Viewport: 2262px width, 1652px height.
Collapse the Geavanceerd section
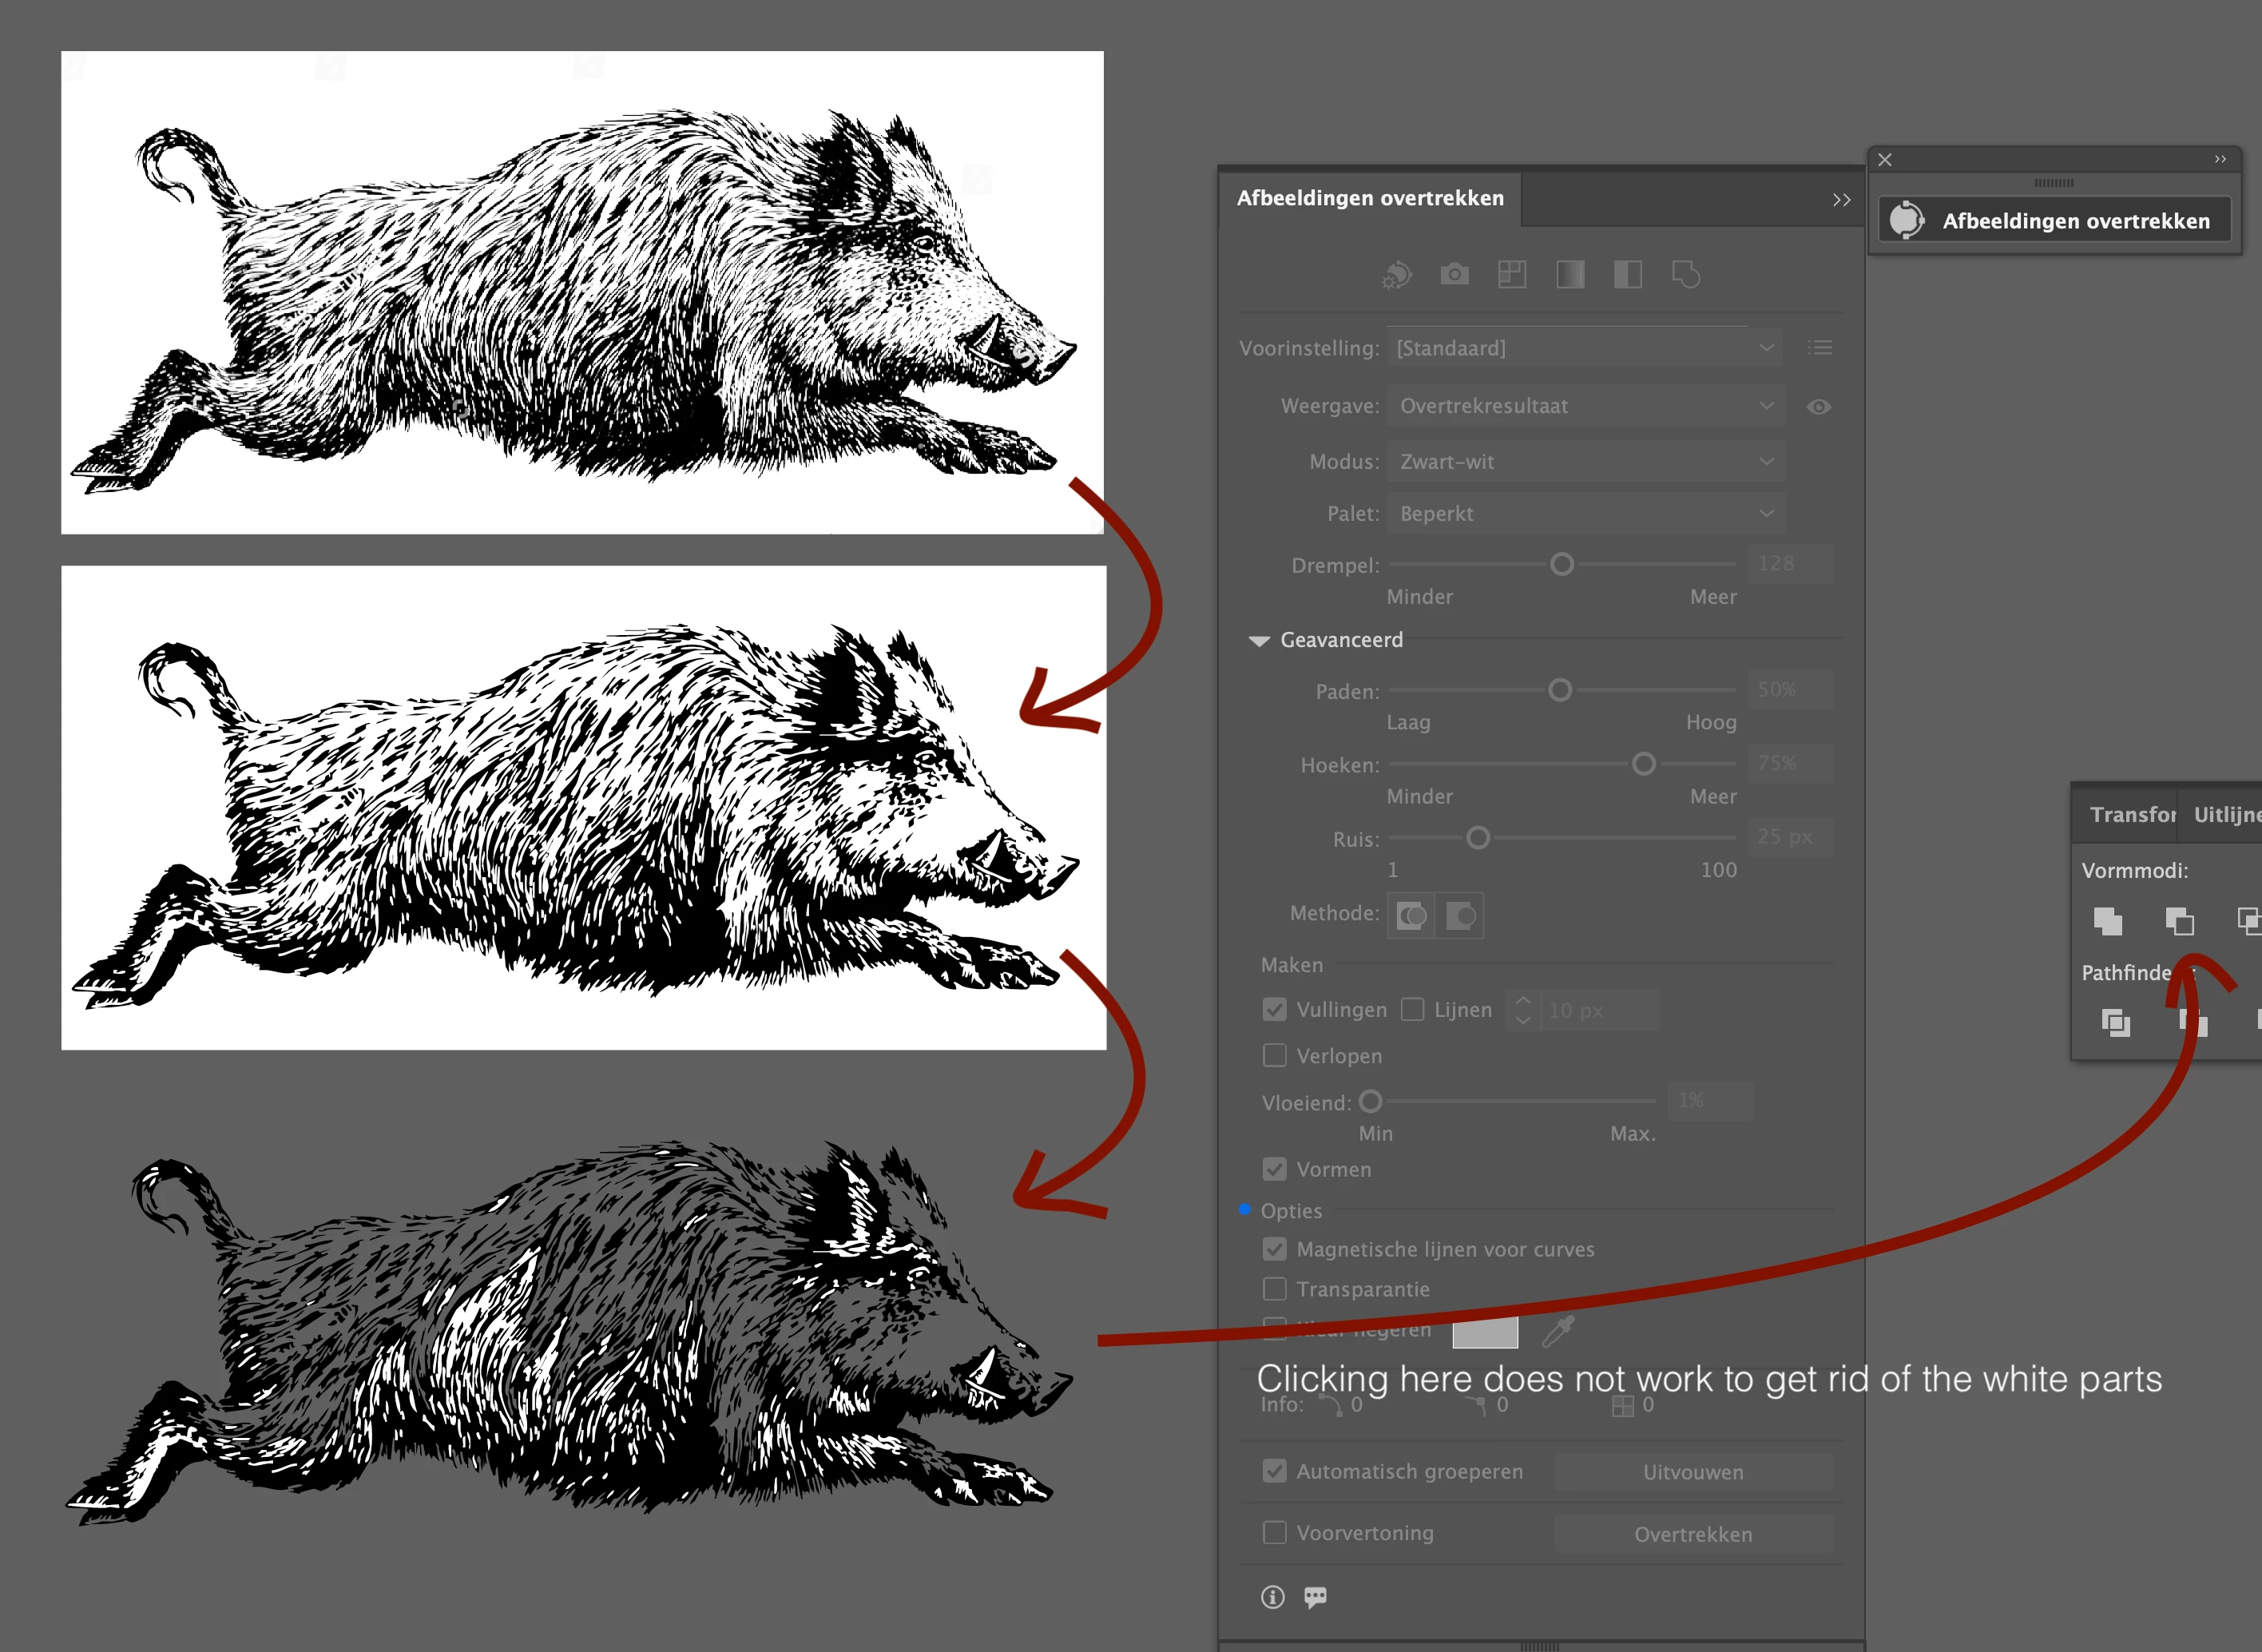point(1260,640)
